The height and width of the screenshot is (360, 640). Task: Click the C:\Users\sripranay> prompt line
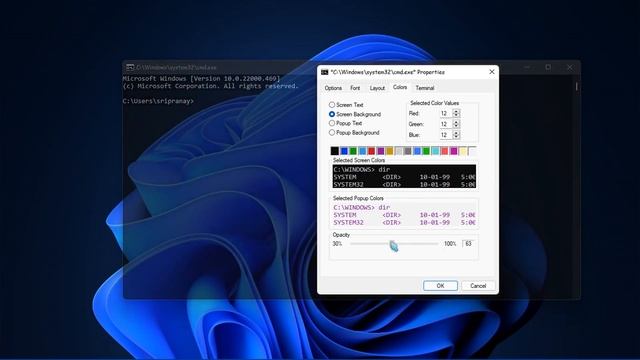pos(158,101)
